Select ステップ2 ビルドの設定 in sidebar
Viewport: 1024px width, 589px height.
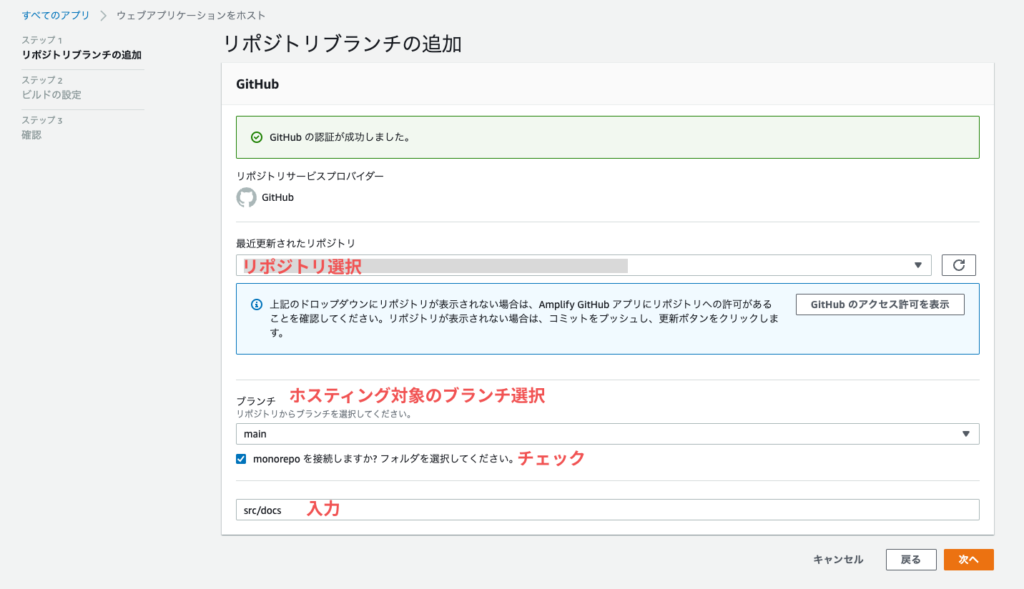pyautogui.click(x=52, y=88)
